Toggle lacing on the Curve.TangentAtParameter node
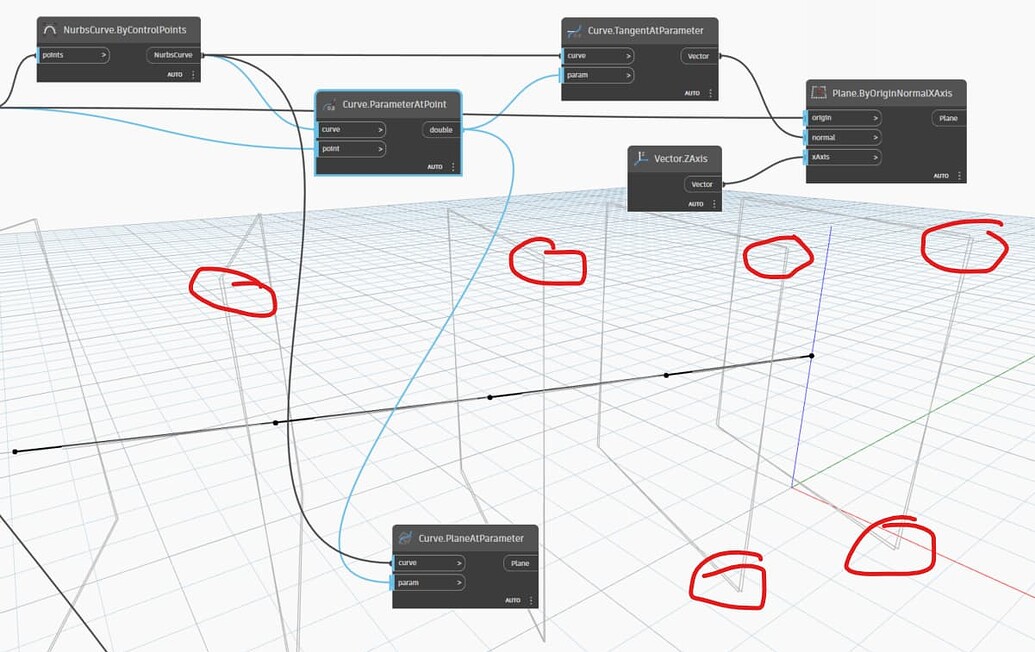The height and width of the screenshot is (652, 1035). pyautogui.click(x=690, y=92)
